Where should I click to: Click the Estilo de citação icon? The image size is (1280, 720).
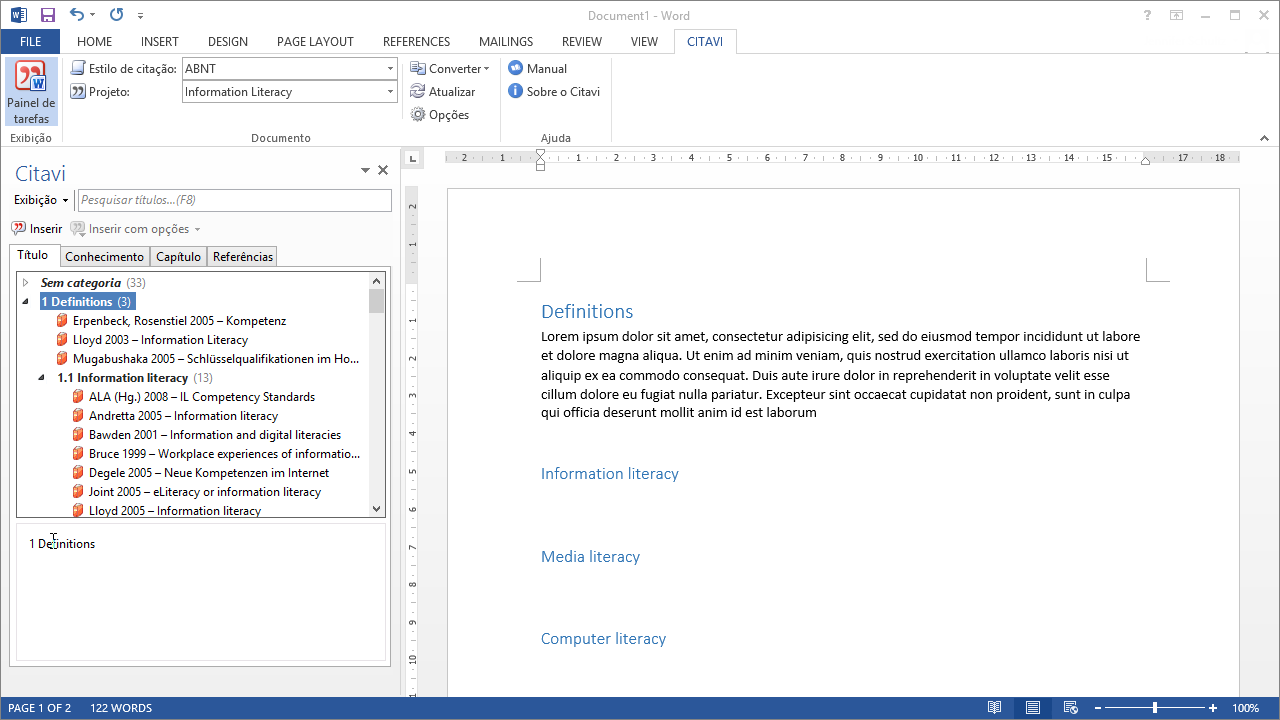coord(78,69)
